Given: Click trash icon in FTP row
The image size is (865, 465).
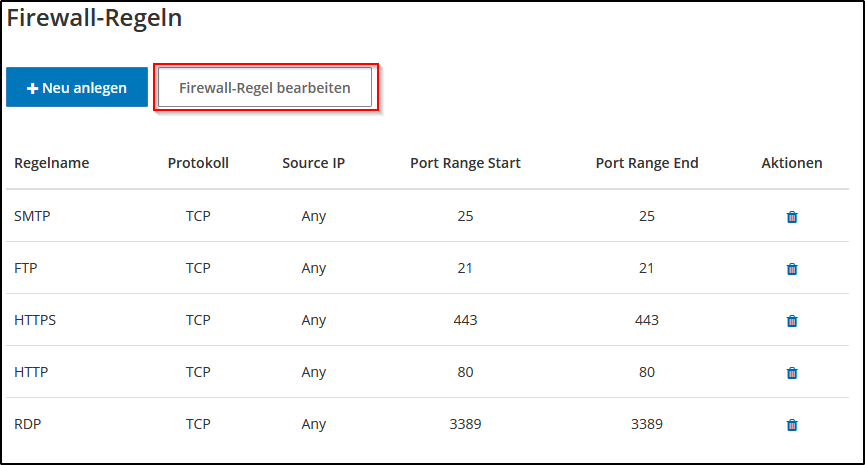Looking at the screenshot, I should pos(792,268).
